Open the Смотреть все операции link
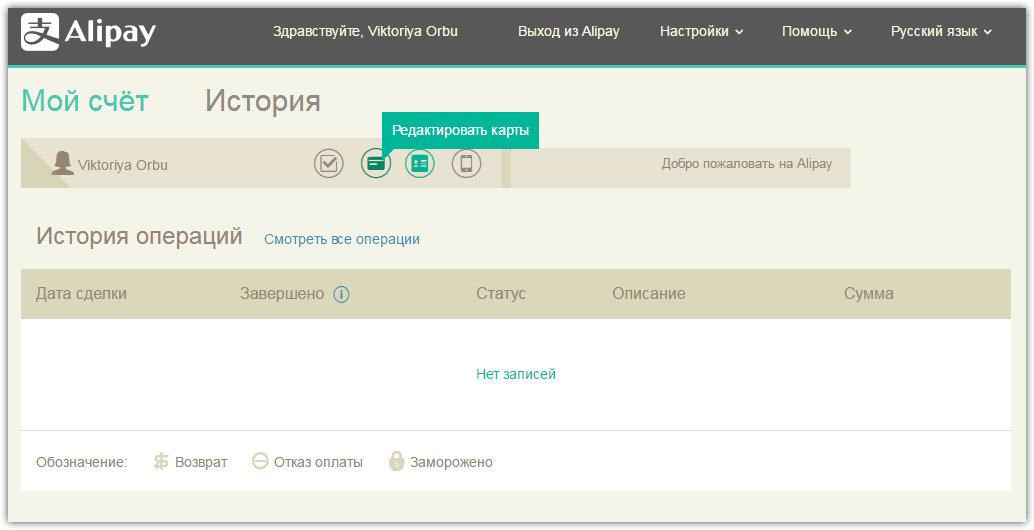This screenshot has width=1034, height=530. pos(342,239)
